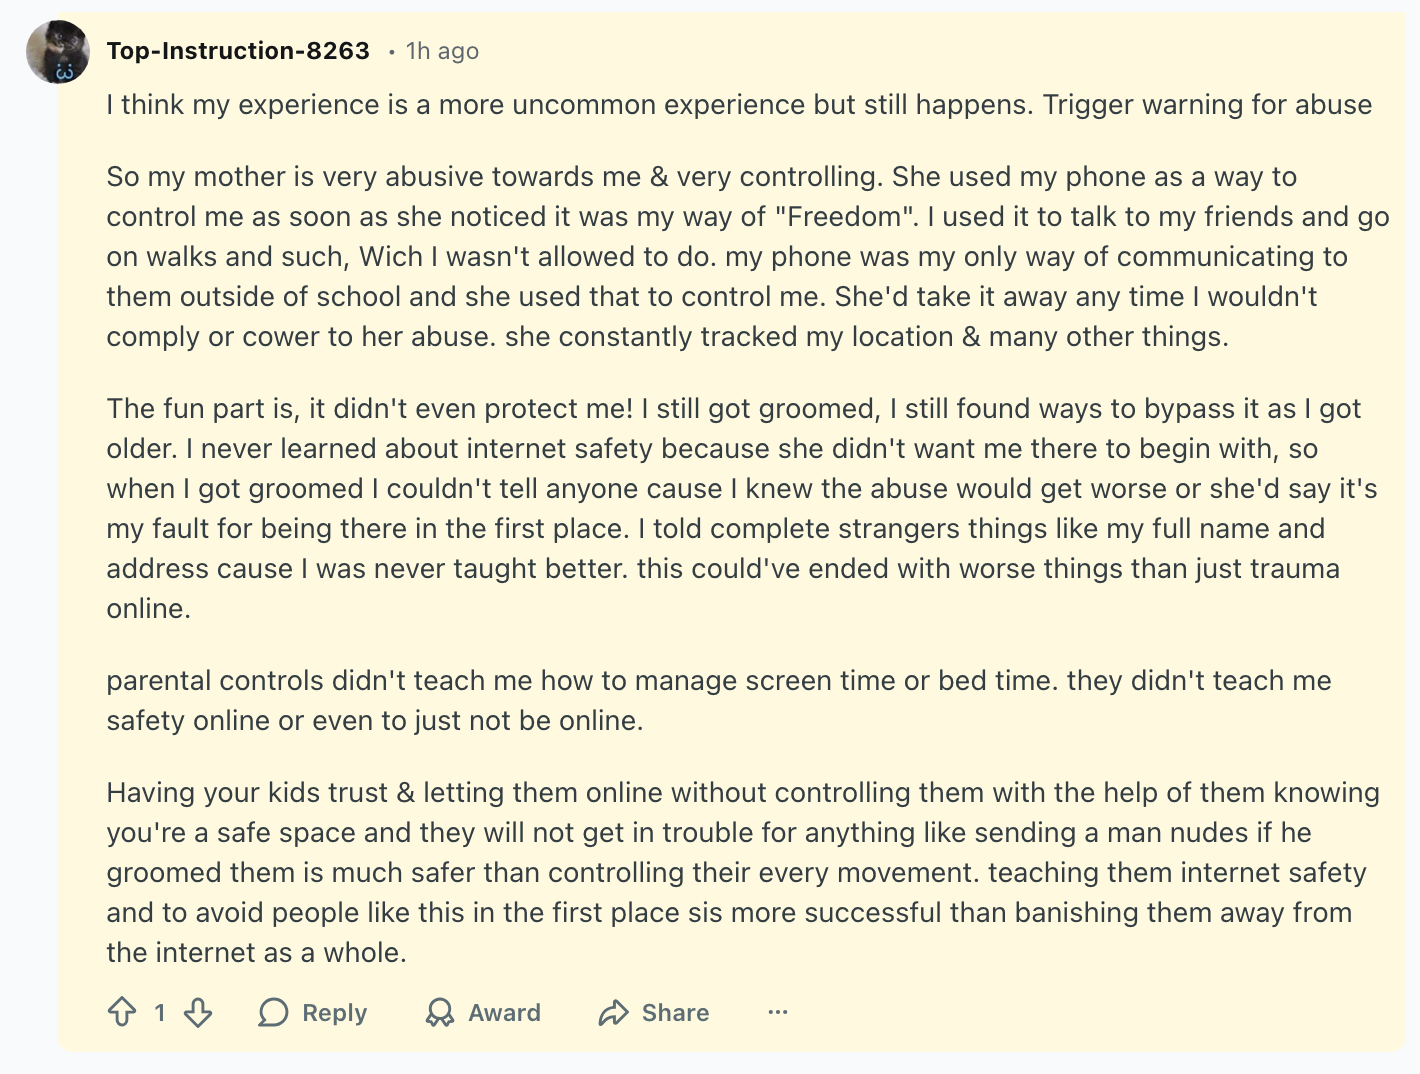Open the '1h ago' comment permalink
The width and height of the screenshot is (1420, 1074).
pyautogui.click(x=442, y=51)
